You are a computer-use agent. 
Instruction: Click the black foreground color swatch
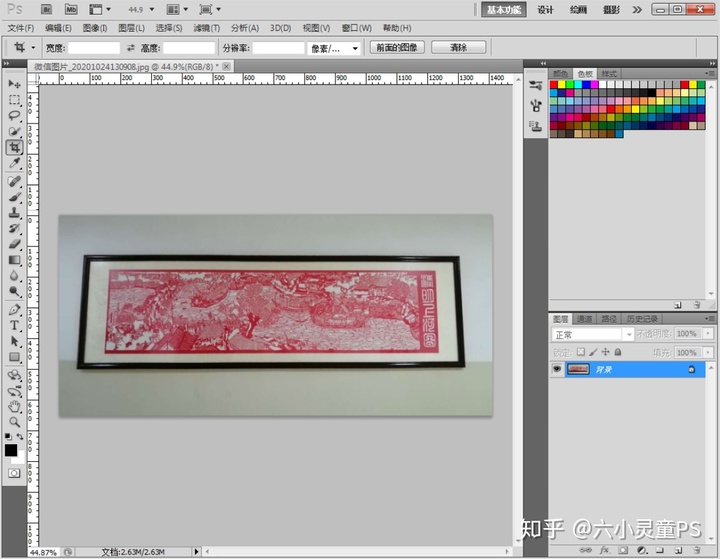[10, 450]
